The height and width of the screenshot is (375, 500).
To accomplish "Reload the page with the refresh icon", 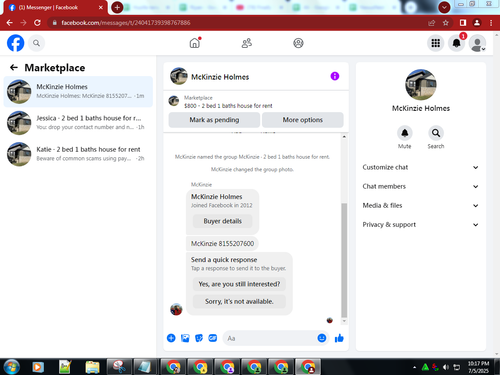I will pos(37,23).
